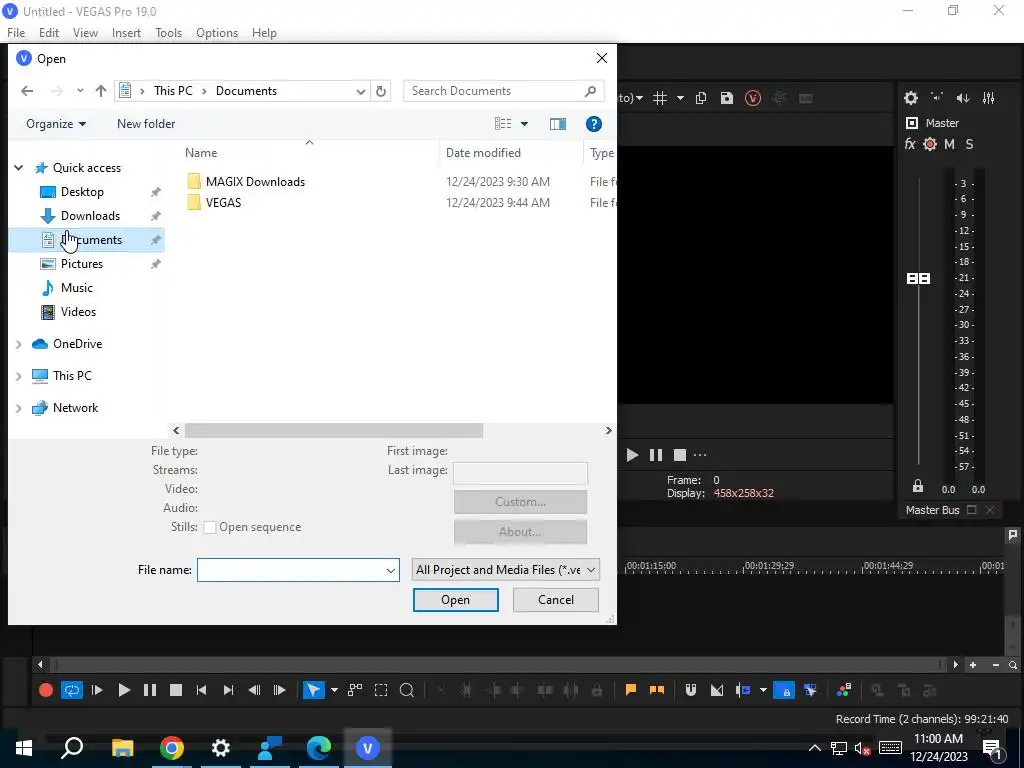
Task: Click the red Record button in transport bar
Action: [x=46, y=690]
